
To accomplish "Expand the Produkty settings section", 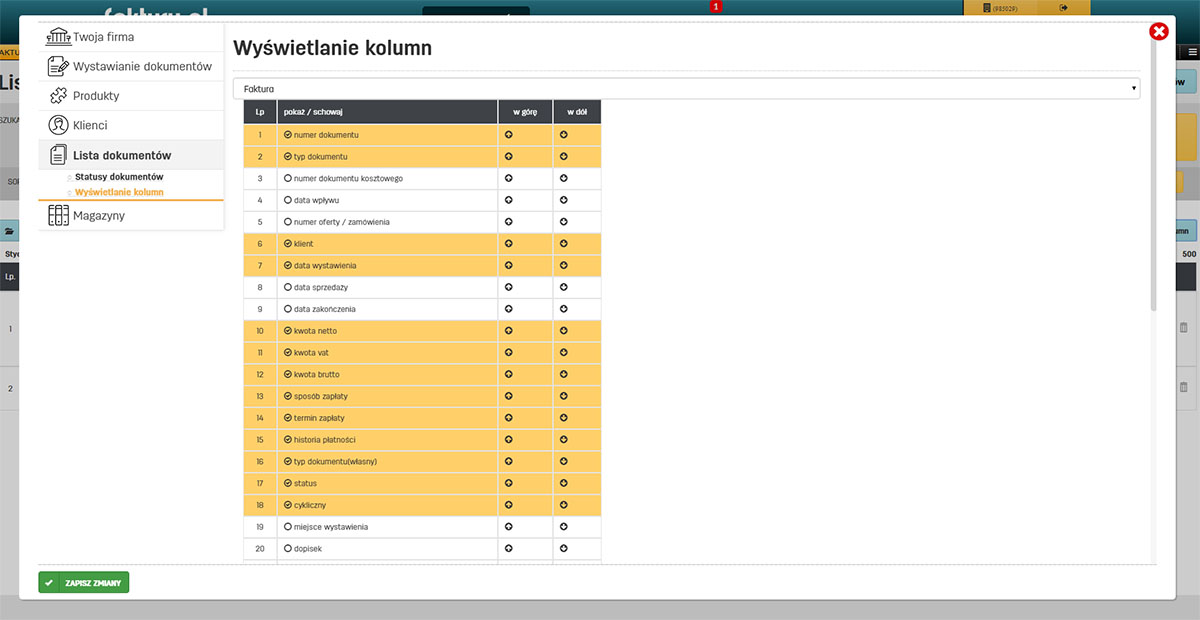I will click(95, 96).
